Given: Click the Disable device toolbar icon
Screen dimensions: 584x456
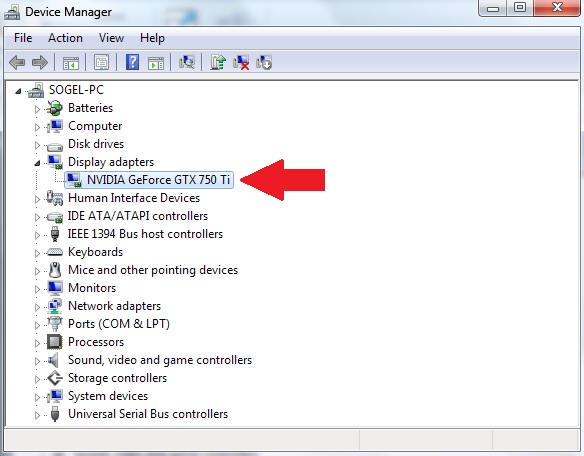Looking at the screenshot, I should 264,62.
